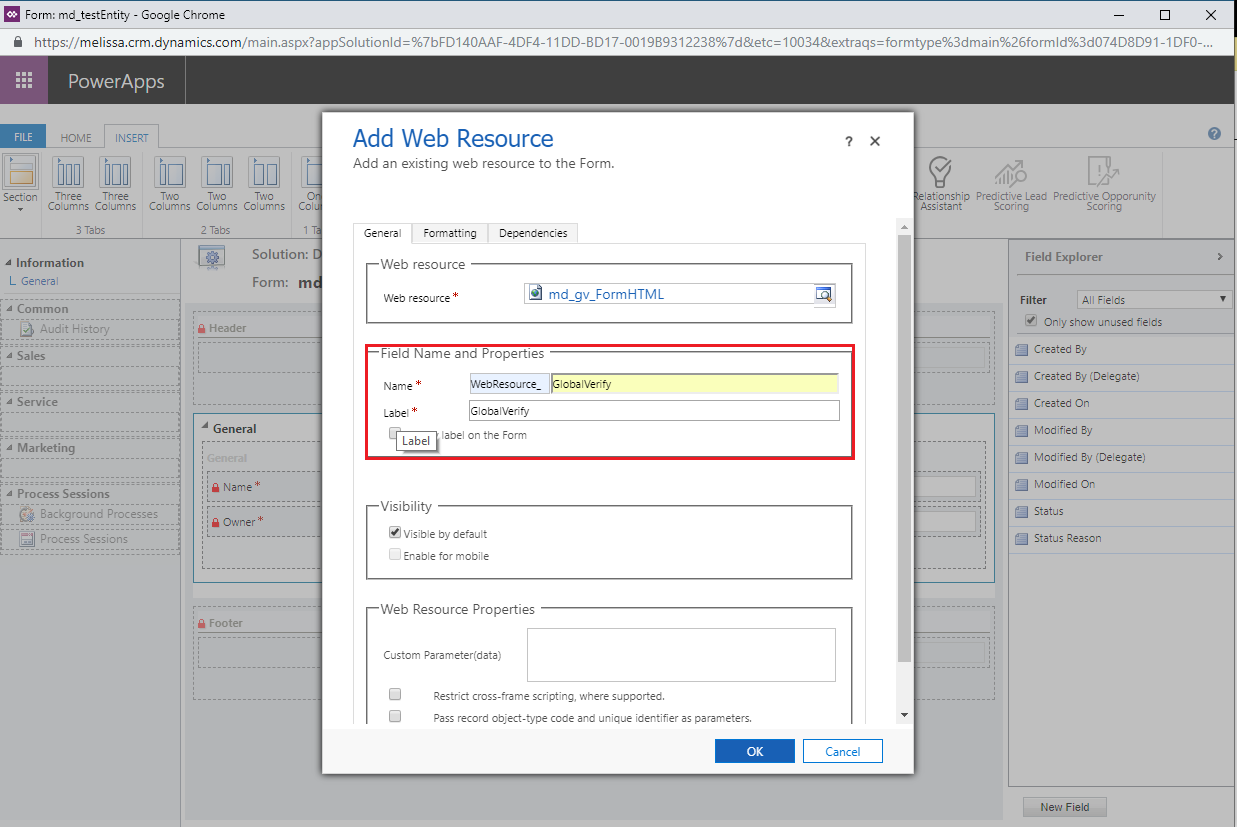The image size is (1237, 827).
Task: Insert first Three Columns tab layout
Action: point(68,172)
